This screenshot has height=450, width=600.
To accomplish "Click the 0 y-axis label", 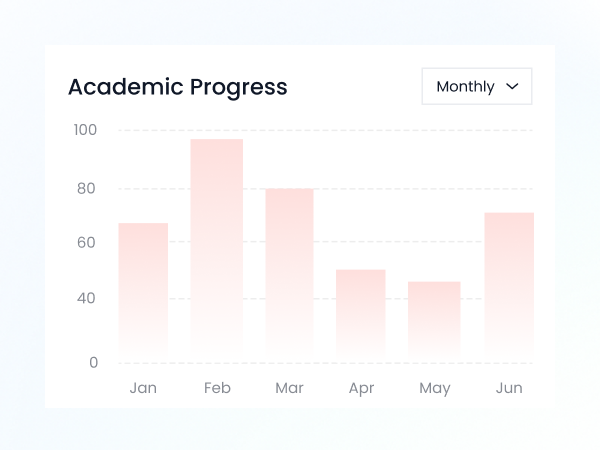I will pos(93,362).
